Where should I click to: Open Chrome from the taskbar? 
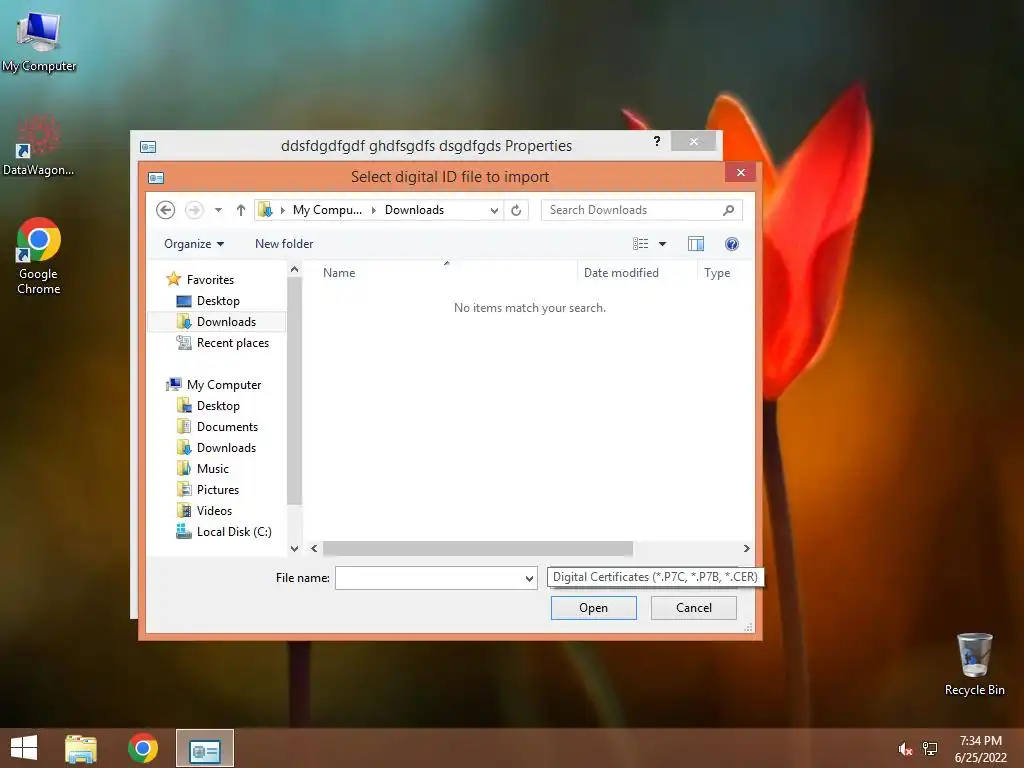pyautogui.click(x=142, y=748)
